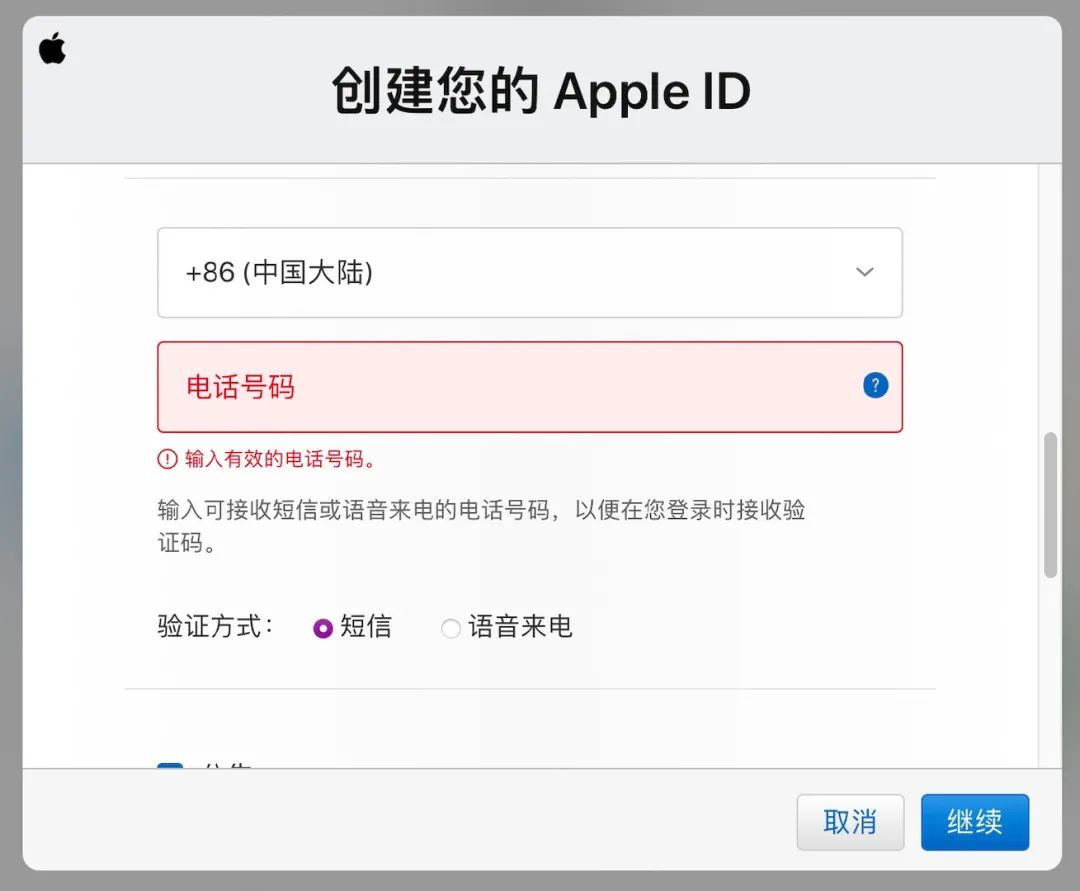This screenshot has width=1080, height=891.
Task: Focus the 电话号码 phone number field
Action: tap(530, 387)
